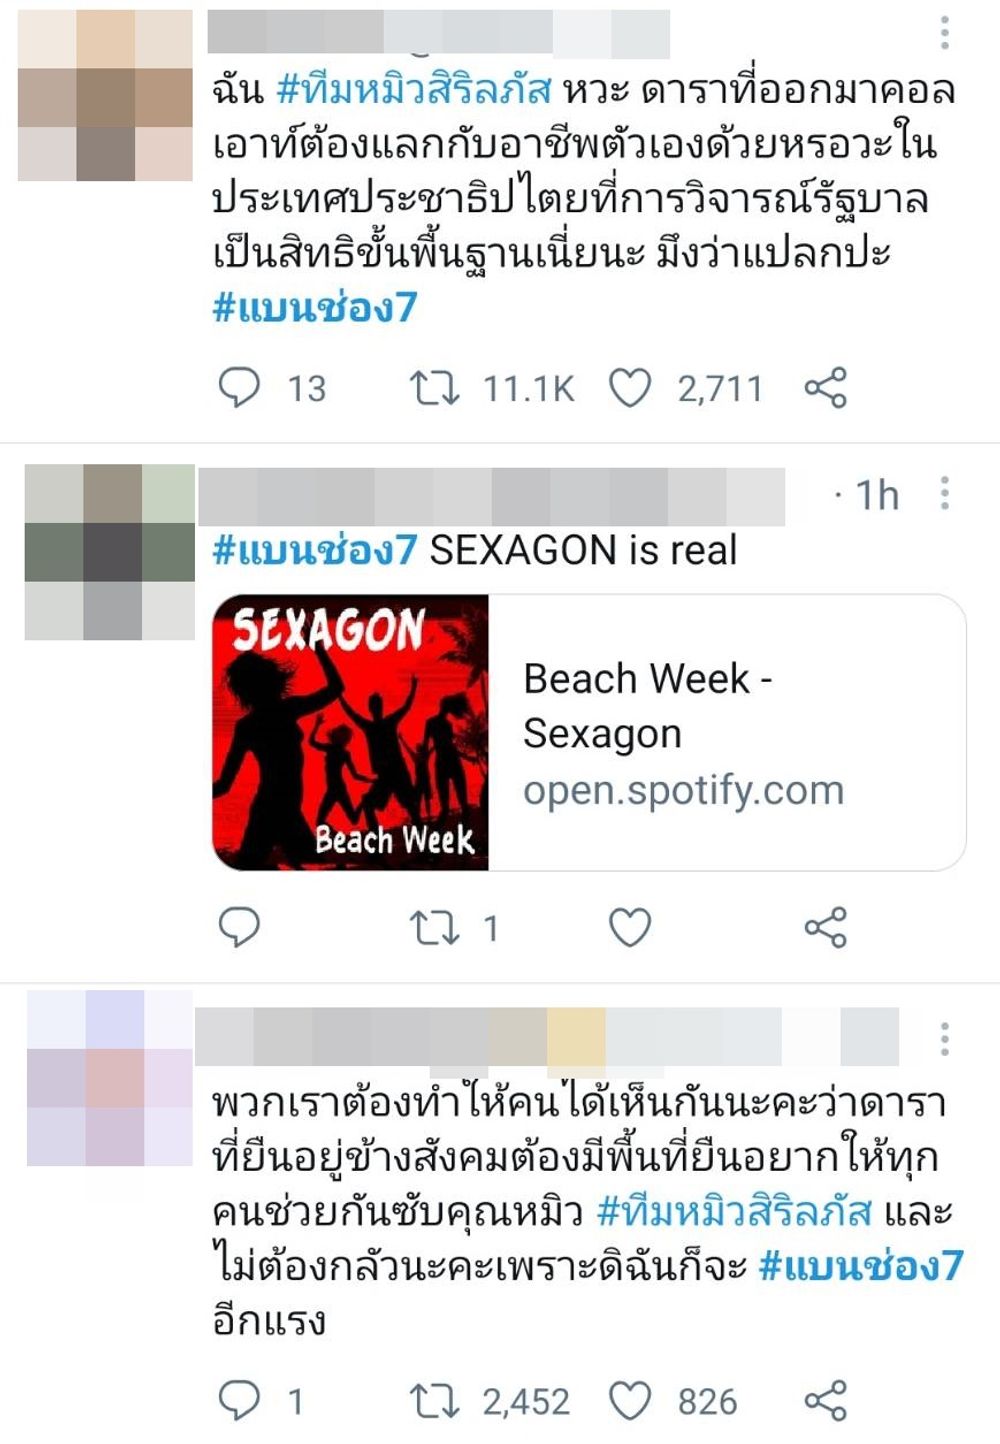Share the first tweet about #ทีมหมิวสิริลภัส
This screenshot has width=1000, height=1444.
click(826, 387)
